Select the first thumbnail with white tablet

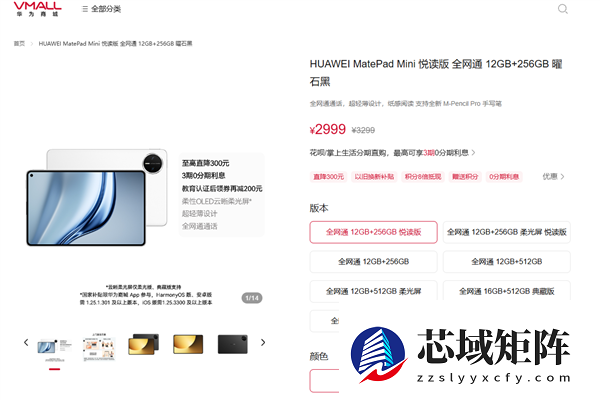point(54,348)
